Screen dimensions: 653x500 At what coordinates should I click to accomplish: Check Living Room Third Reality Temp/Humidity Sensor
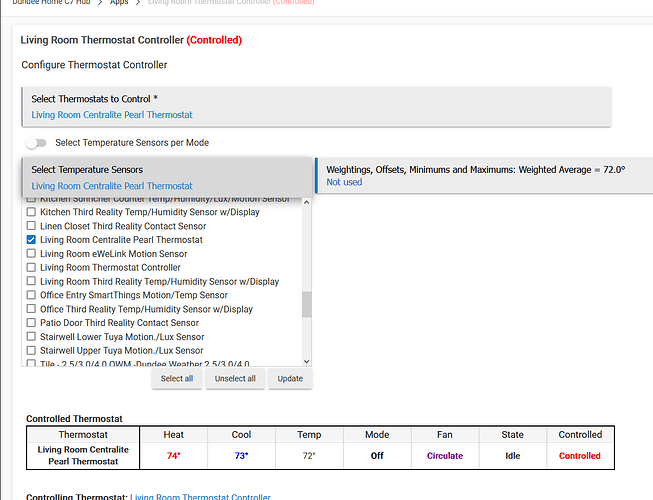[x=31, y=281]
